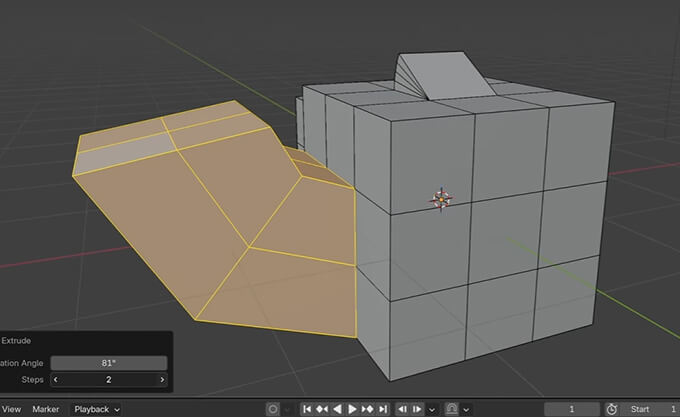
Task: Jump to the first frame
Action: tap(309, 409)
